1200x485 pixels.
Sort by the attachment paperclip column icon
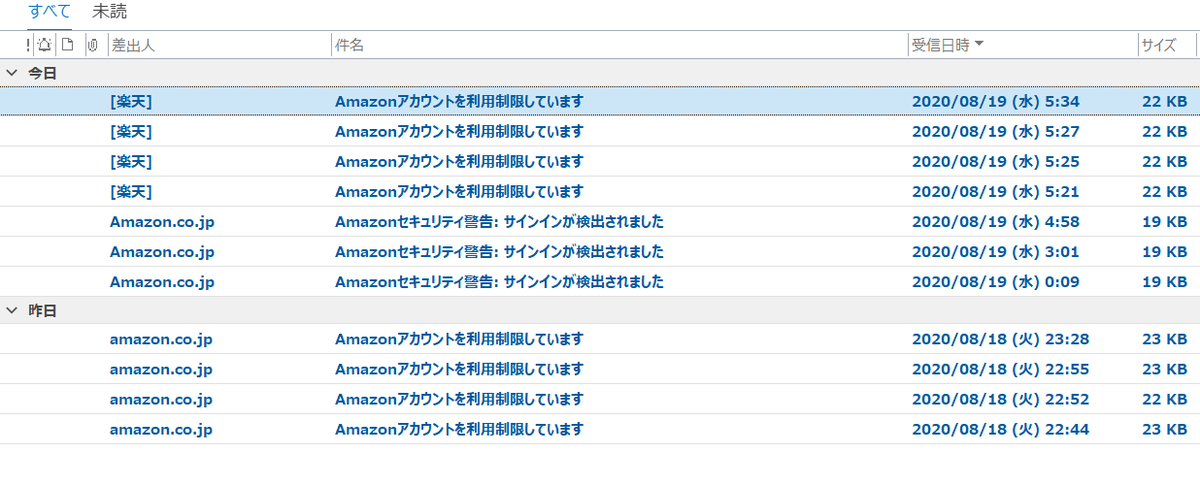[x=92, y=44]
